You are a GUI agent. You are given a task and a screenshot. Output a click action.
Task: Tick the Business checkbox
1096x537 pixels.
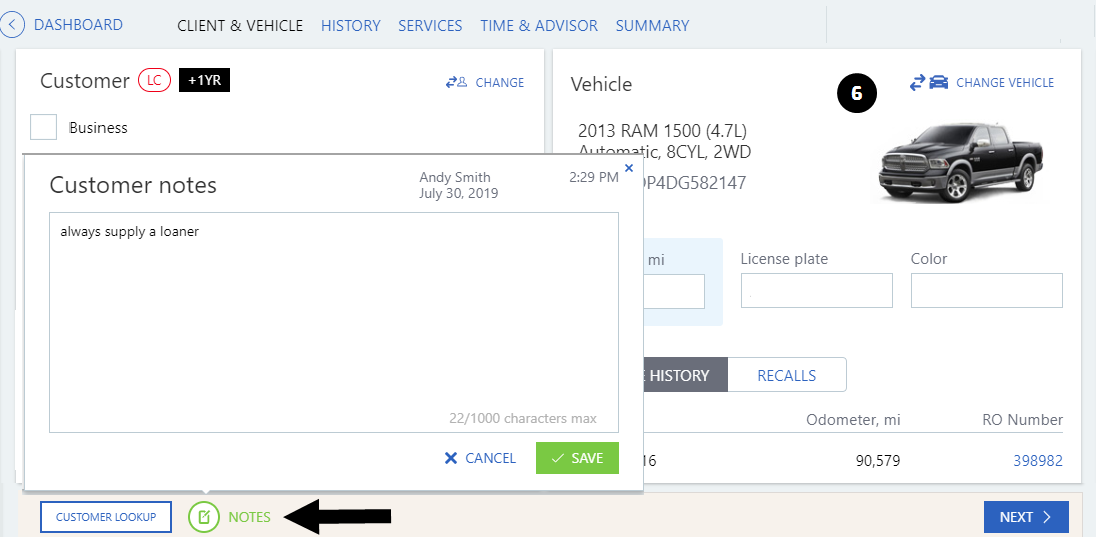pyautogui.click(x=43, y=127)
